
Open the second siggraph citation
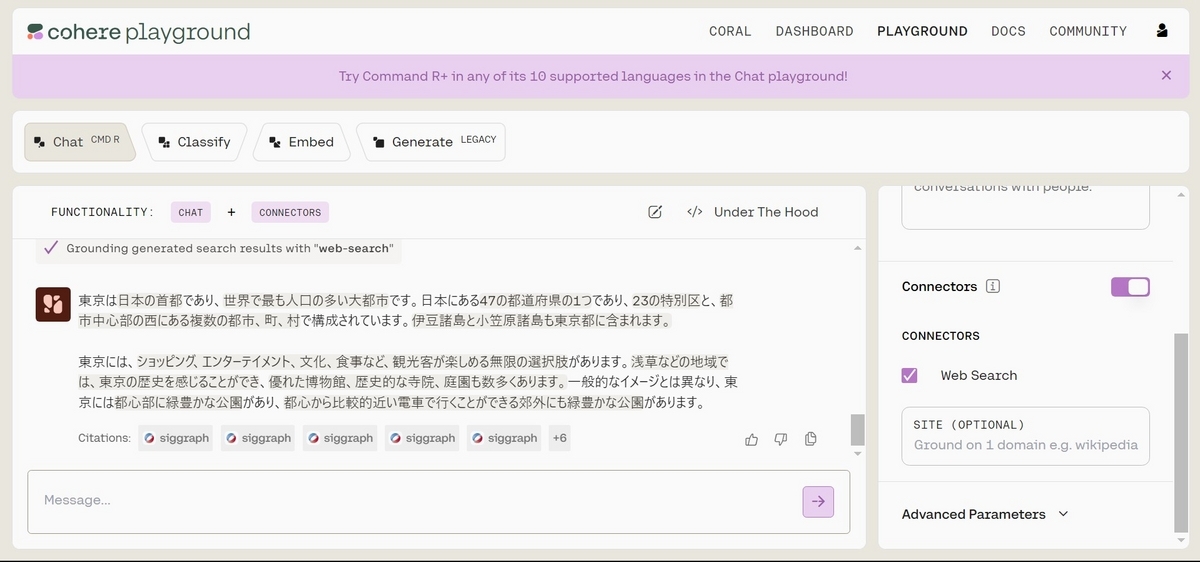pyautogui.click(x=258, y=438)
